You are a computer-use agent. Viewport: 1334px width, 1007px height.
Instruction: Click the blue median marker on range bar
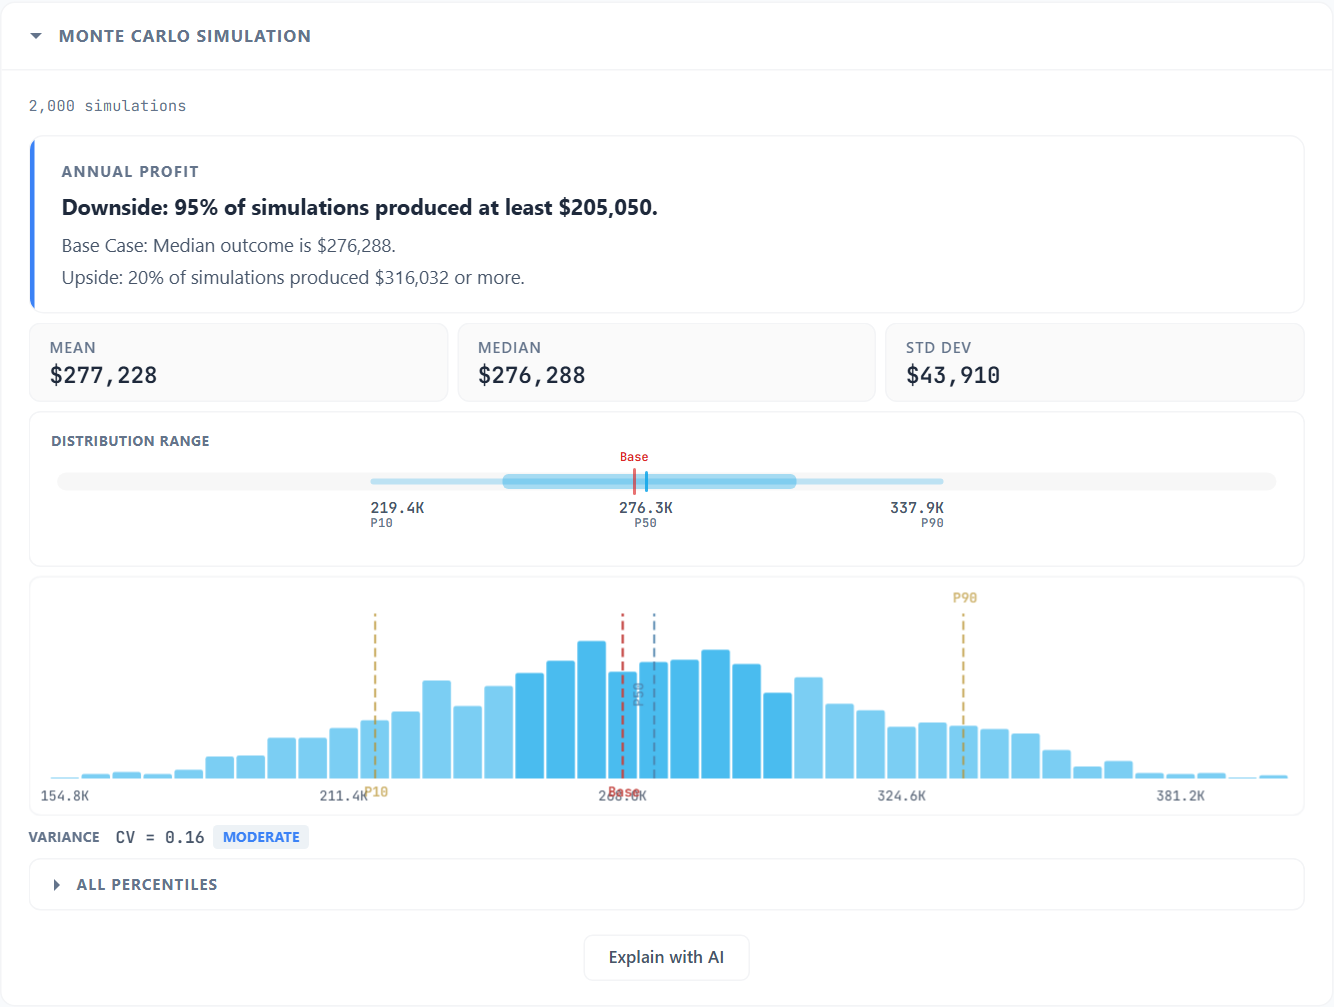[646, 481]
